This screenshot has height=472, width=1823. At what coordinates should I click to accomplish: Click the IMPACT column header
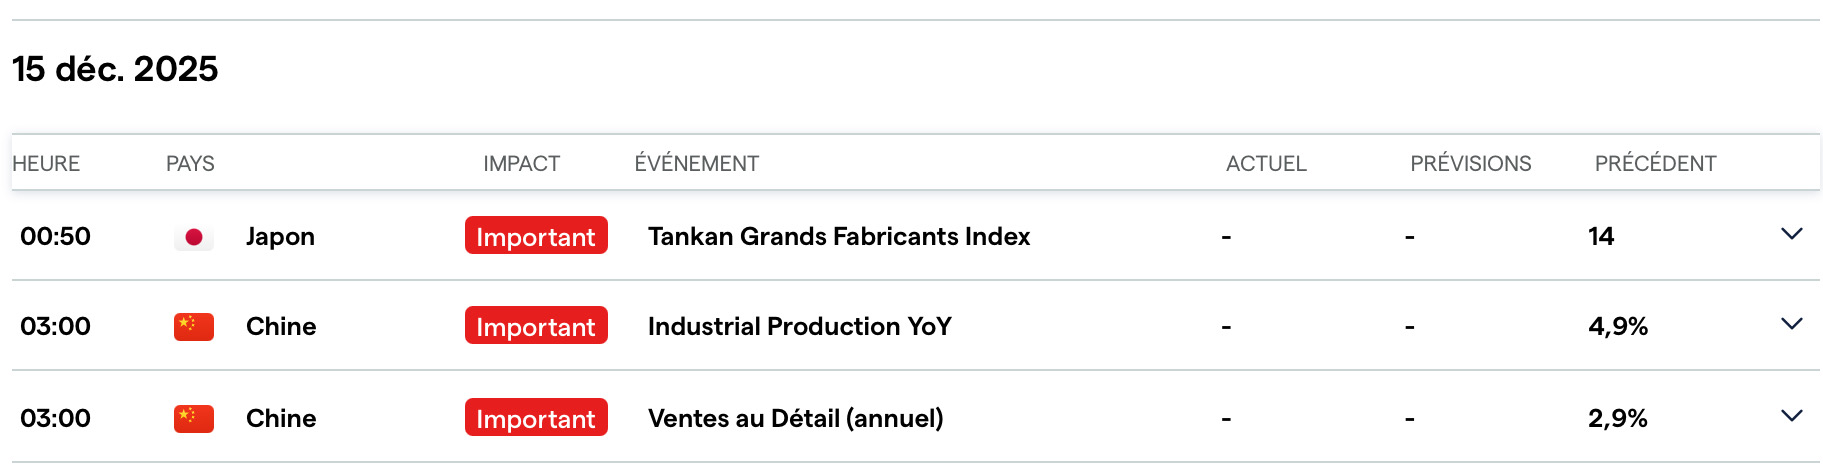coord(521,164)
